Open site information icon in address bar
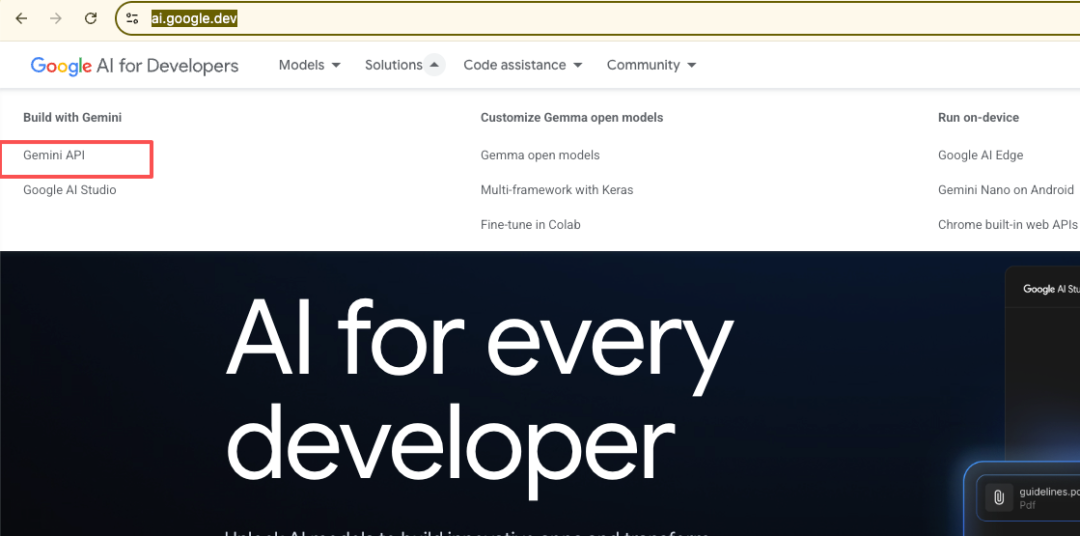 (132, 19)
